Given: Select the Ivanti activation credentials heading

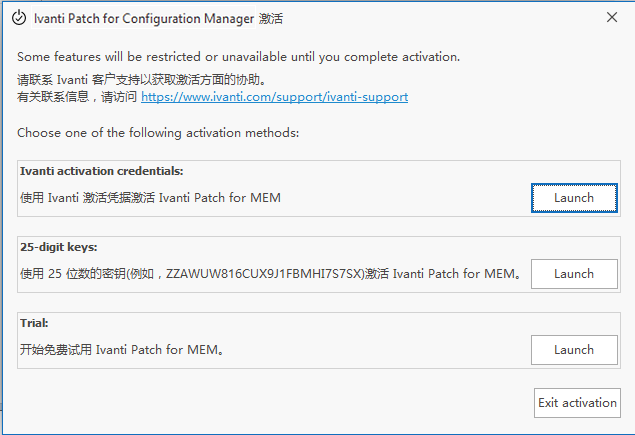Looking at the screenshot, I should point(102,171).
